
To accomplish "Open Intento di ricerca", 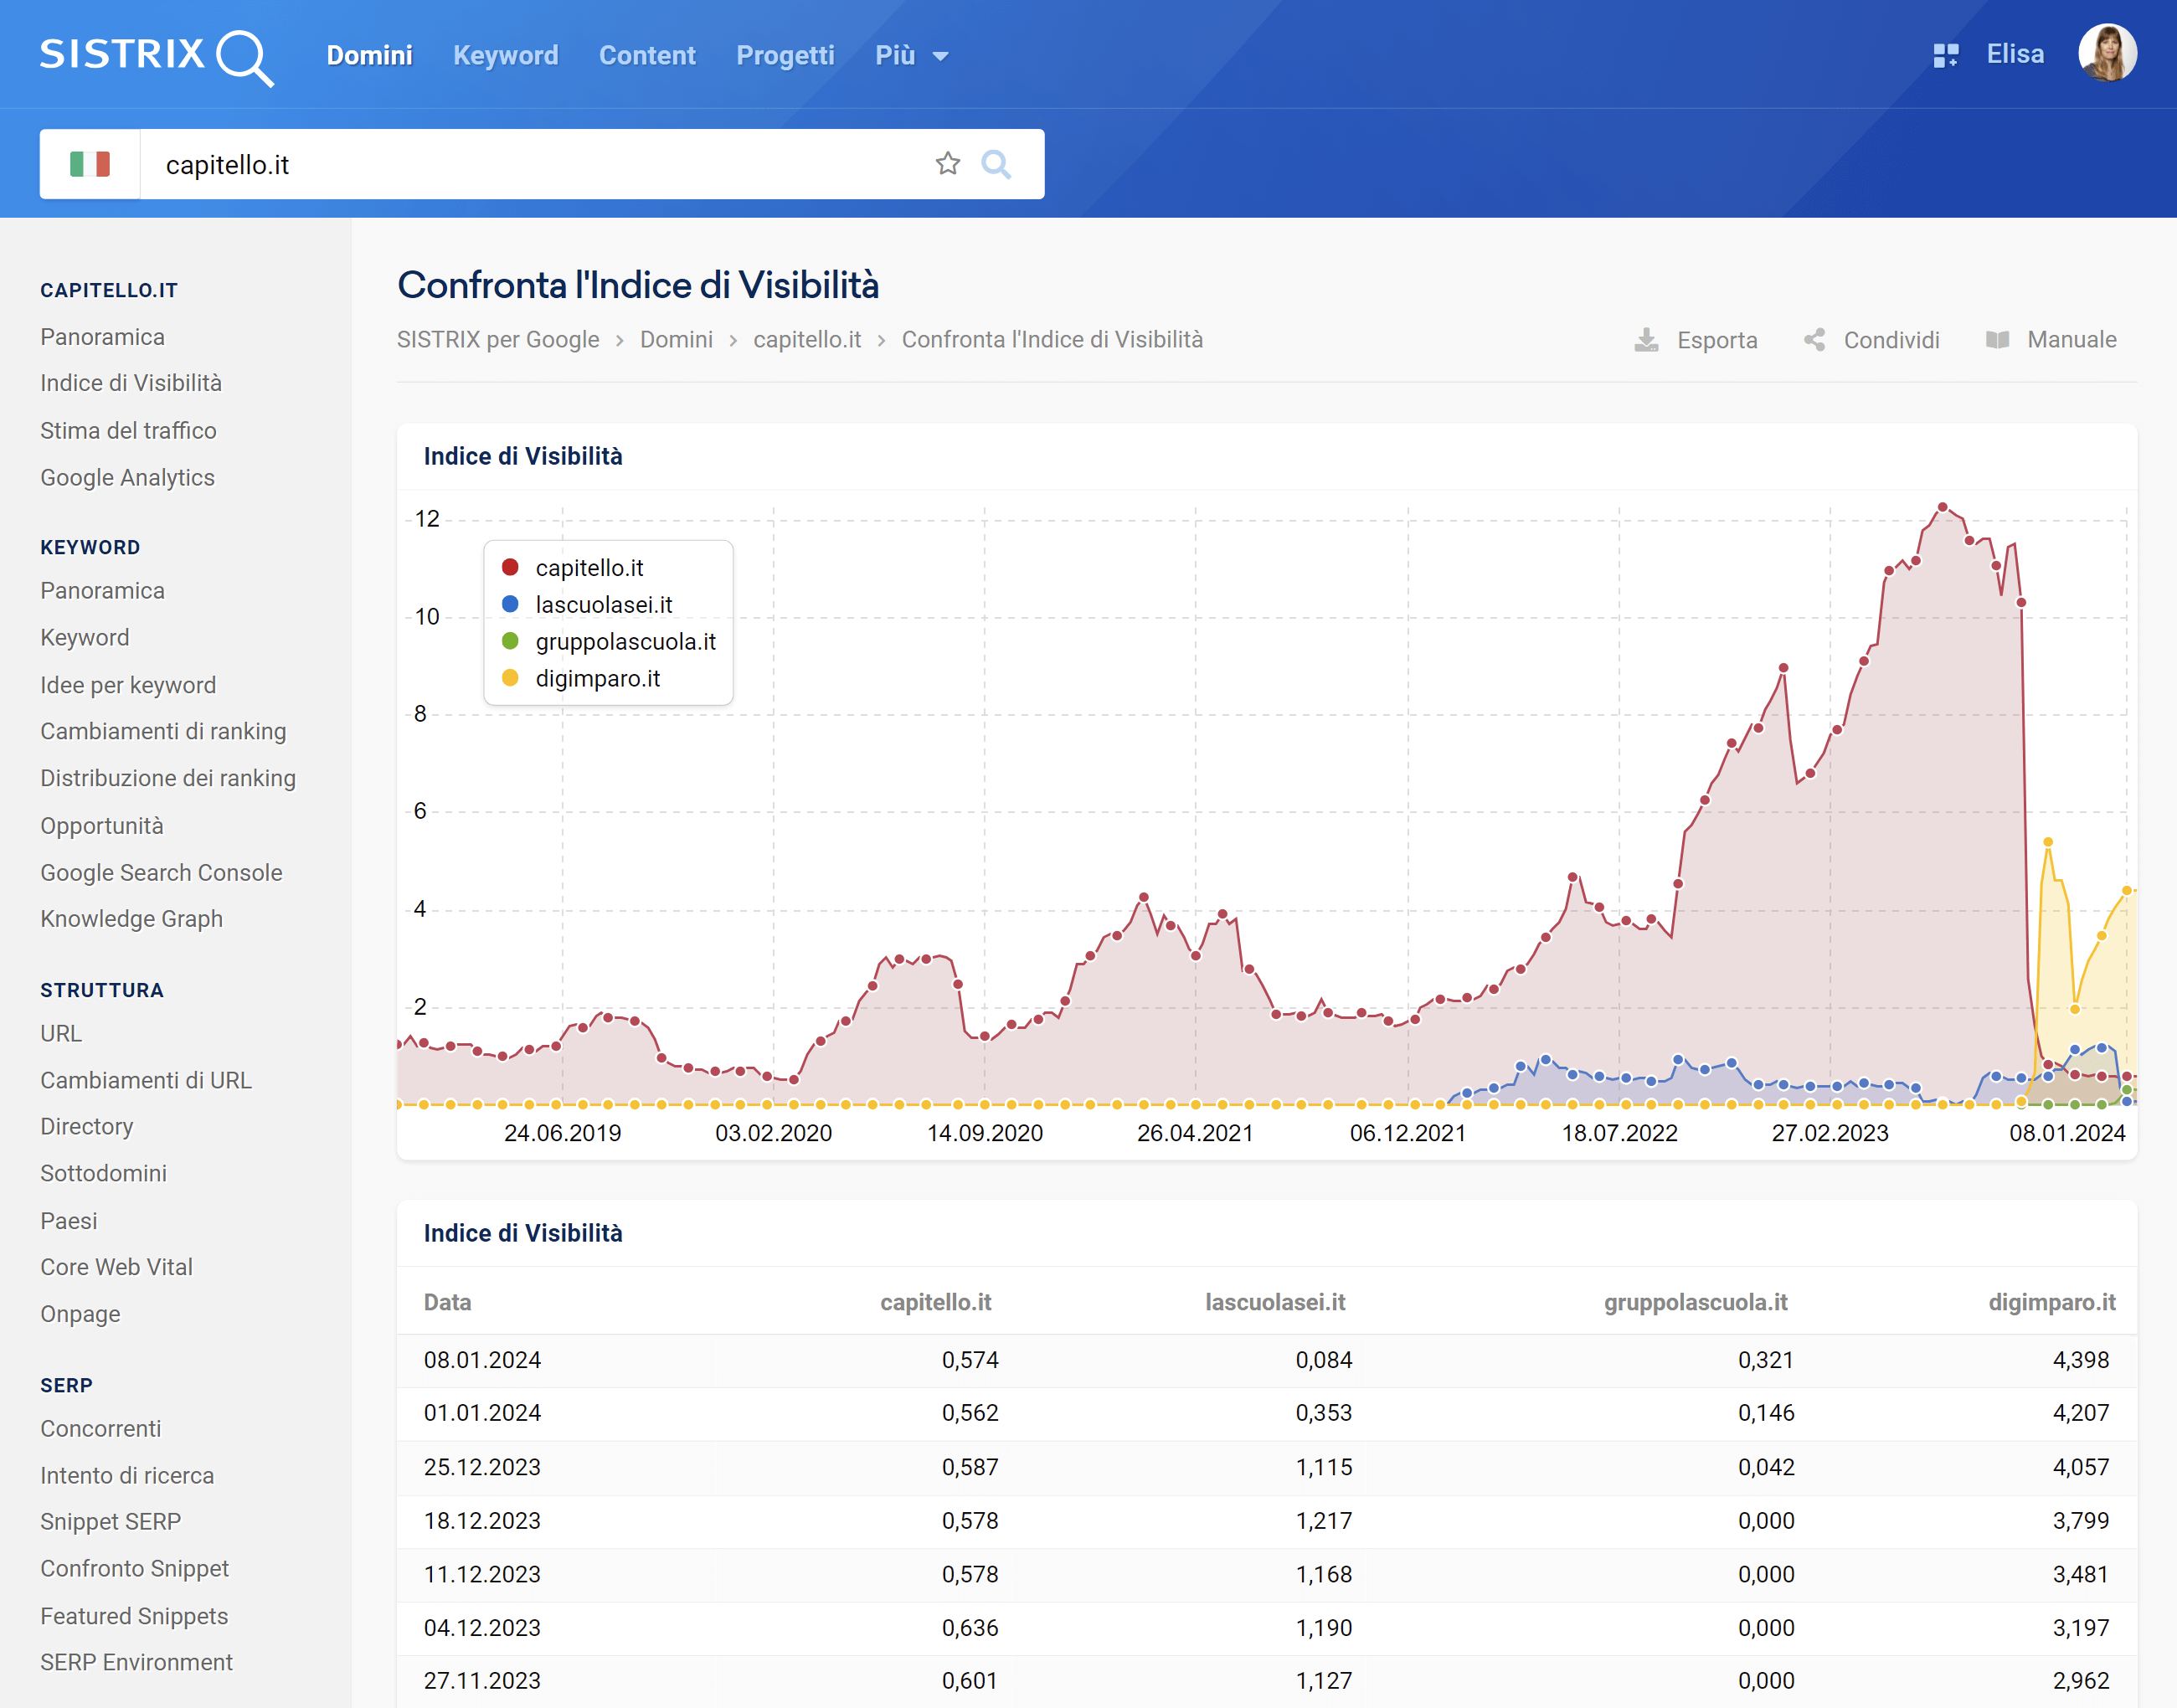I will tap(127, 1476).
